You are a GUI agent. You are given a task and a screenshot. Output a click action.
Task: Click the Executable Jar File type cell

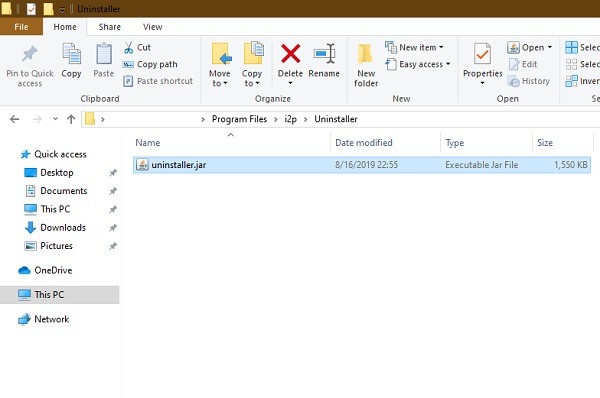click(x=481, y=165)
